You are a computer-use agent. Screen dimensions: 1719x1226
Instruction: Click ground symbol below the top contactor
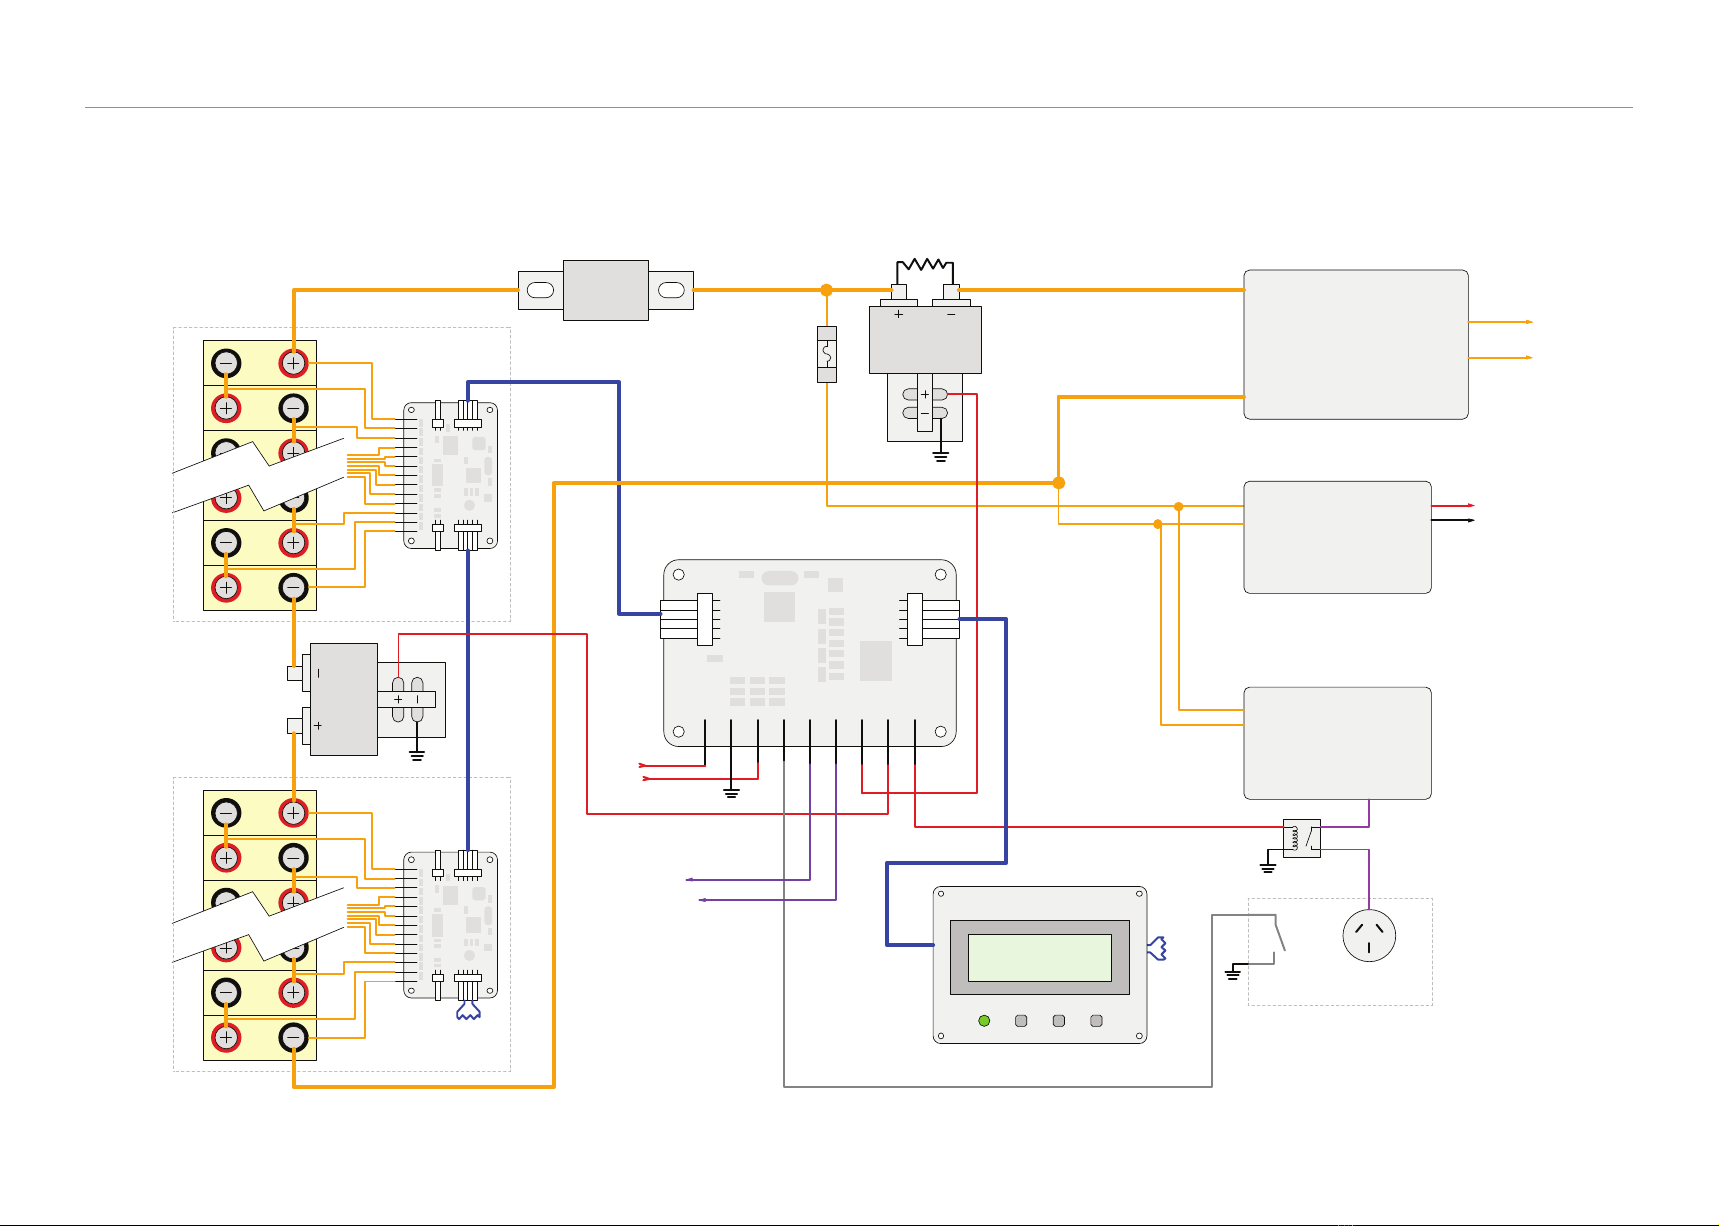[940, 457]
